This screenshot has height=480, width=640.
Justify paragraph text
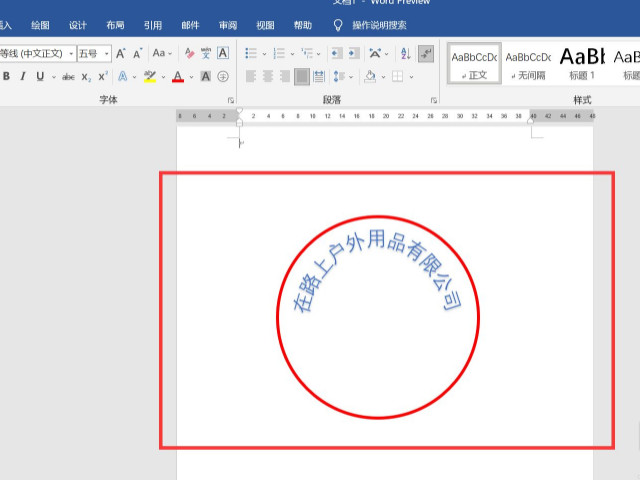[302, 76]
